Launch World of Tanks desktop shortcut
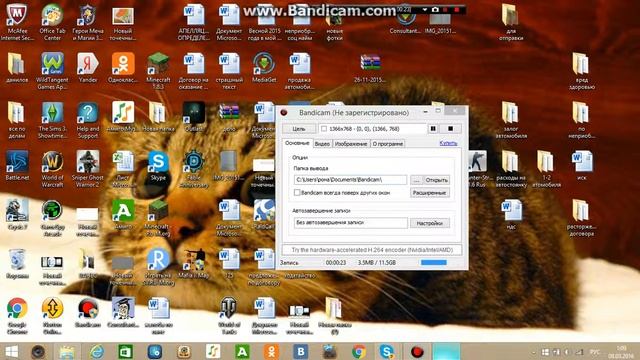The height and width of the screenshot is (360, 640). [229, 316]
